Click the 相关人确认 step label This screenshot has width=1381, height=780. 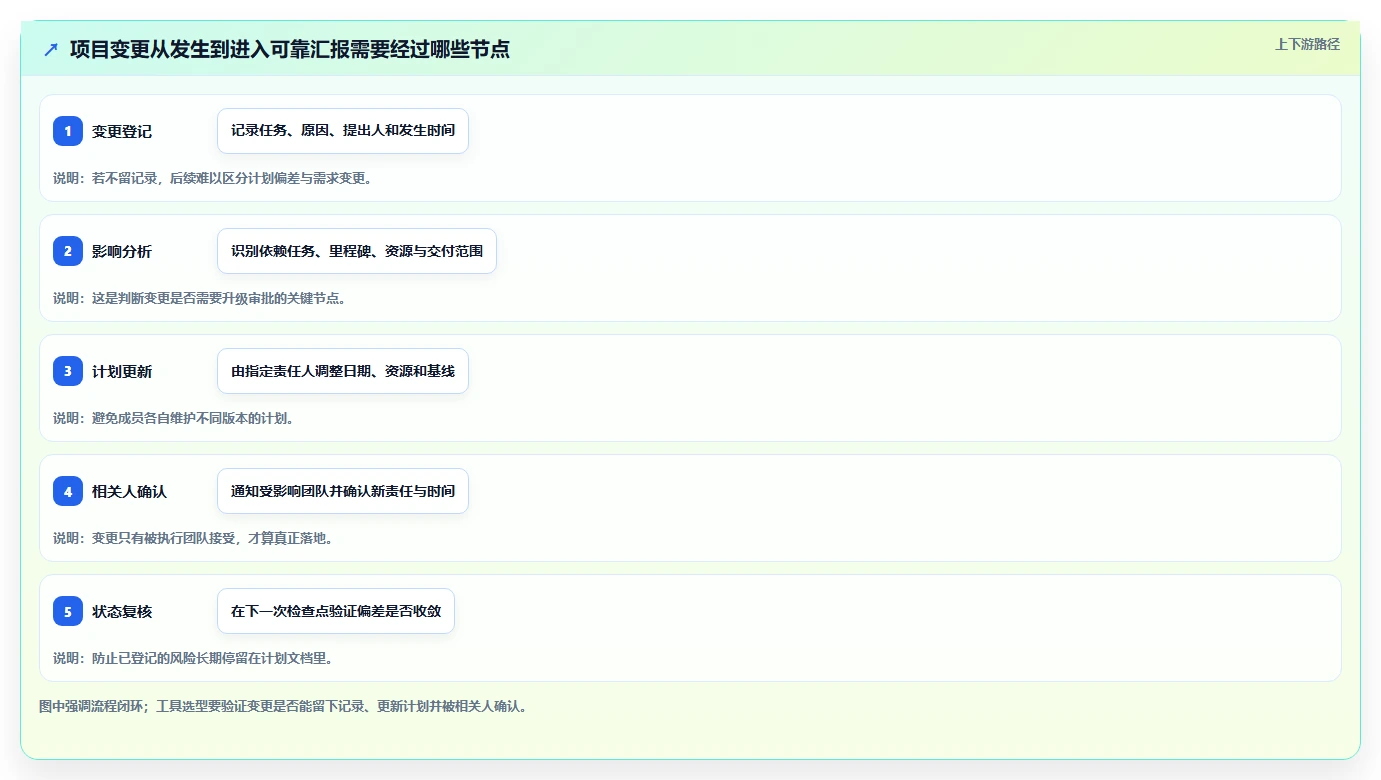click(x=129, y=491)
